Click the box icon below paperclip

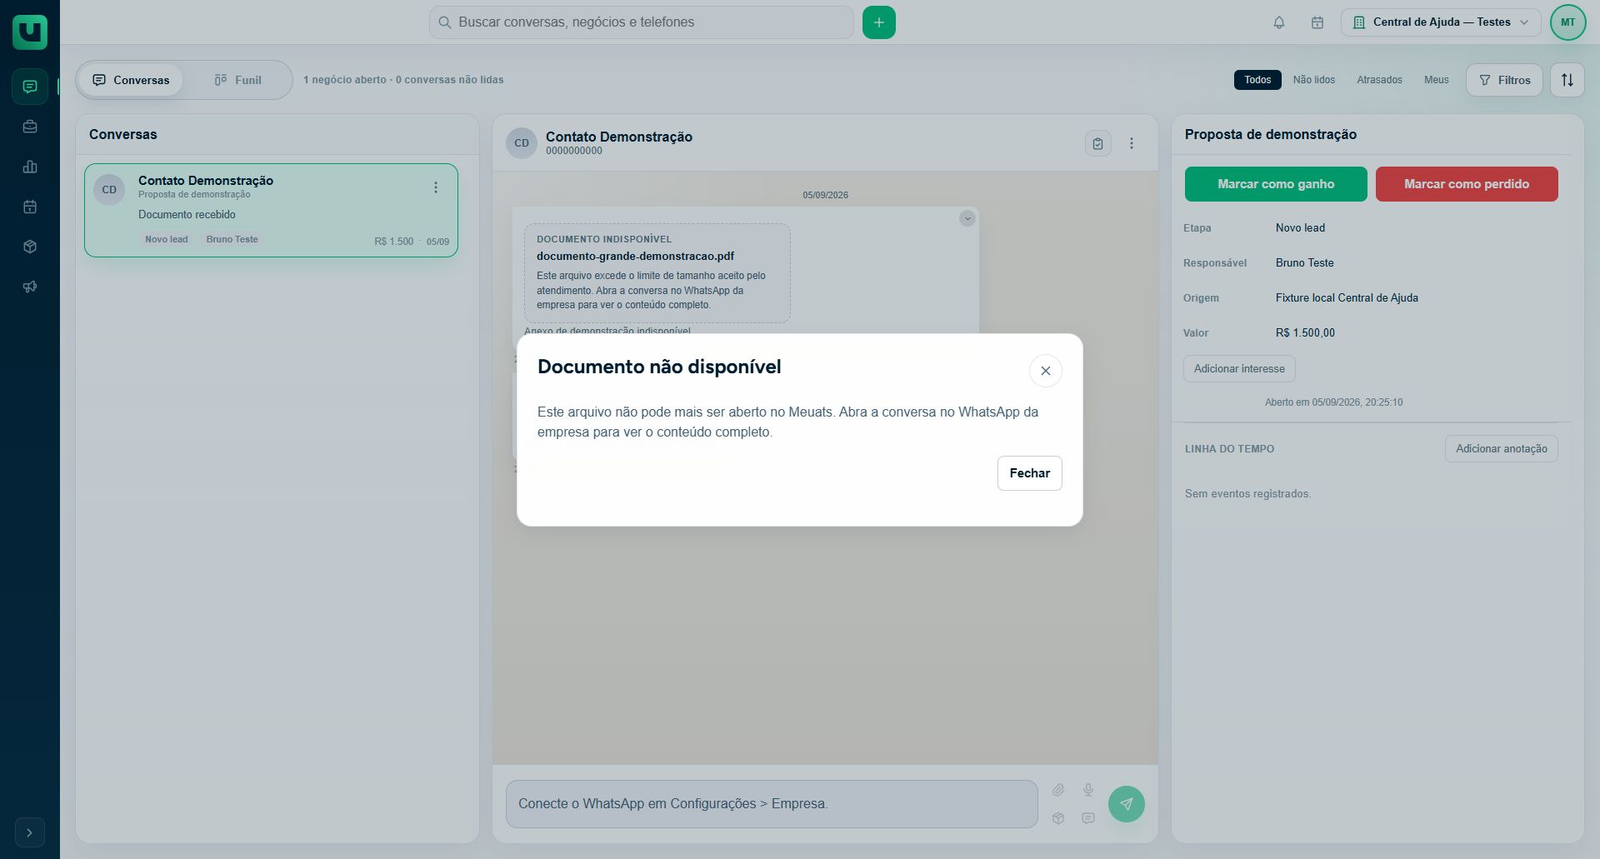(1058, 818)
